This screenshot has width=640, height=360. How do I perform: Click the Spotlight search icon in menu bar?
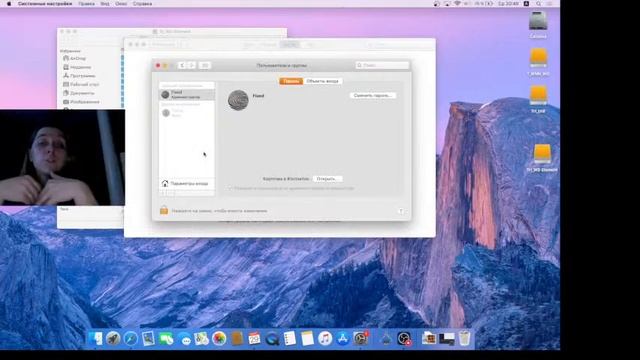point(539,4)
